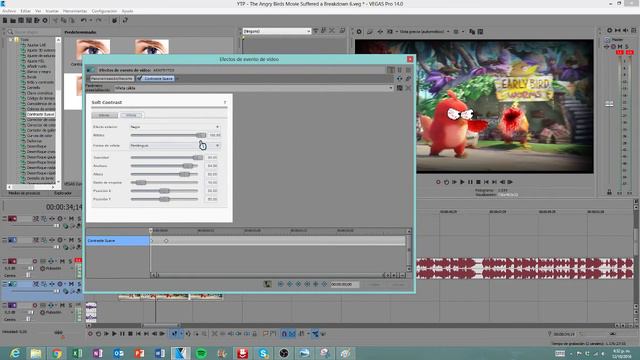This screenshot has width=640, height=360.
Task: Solo the first video track
Action: [x=79, y=219]
